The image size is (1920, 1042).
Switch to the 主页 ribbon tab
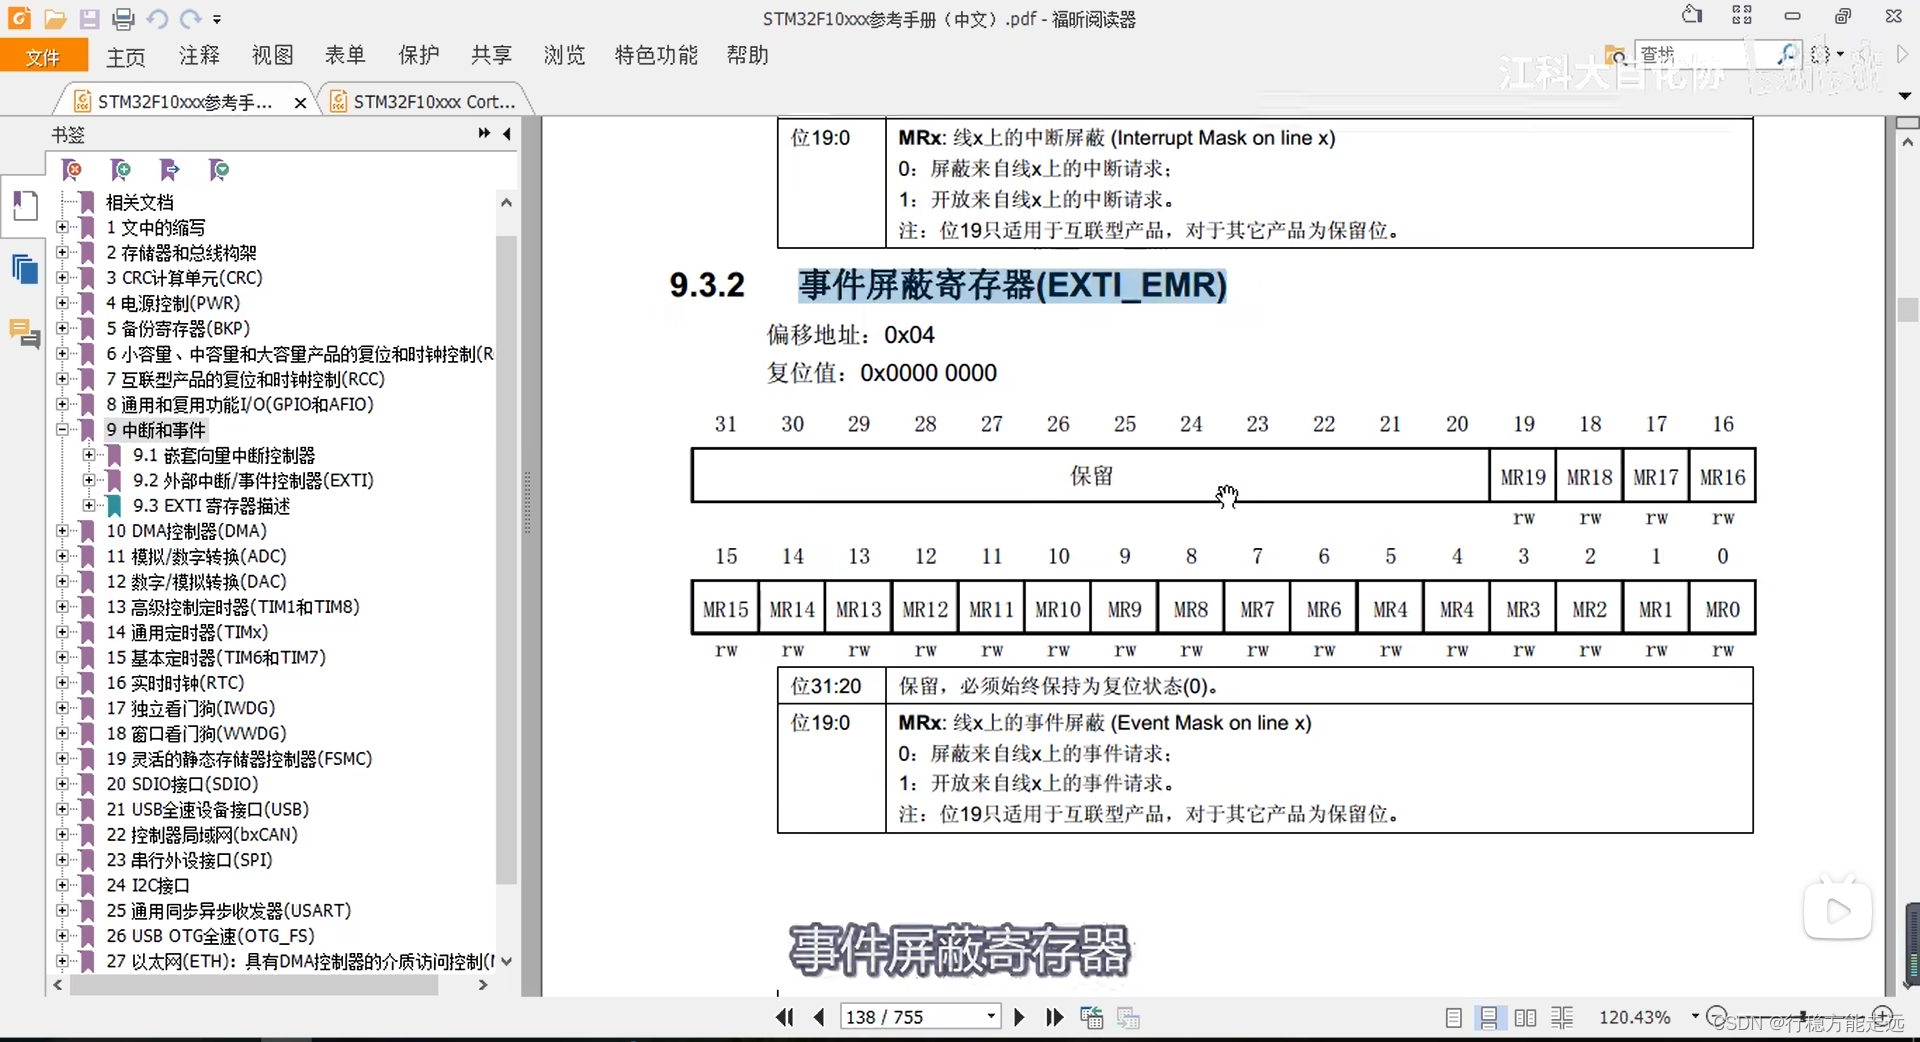126,56
